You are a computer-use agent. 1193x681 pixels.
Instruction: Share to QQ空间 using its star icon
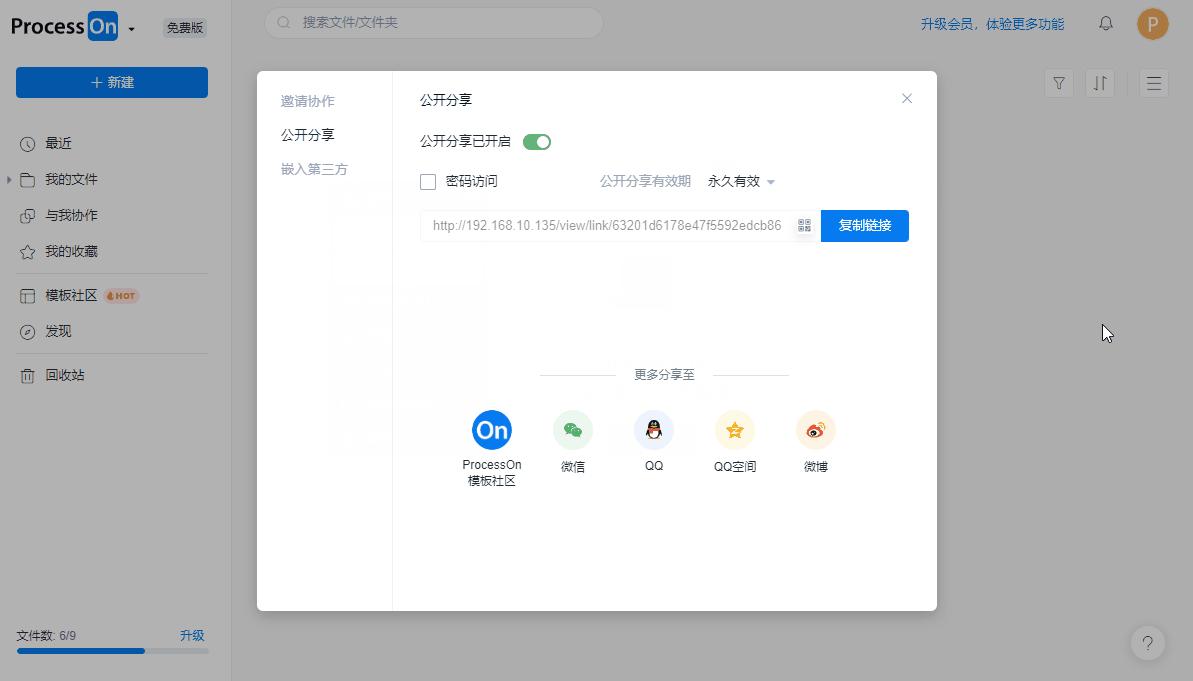click(x=735, y=429)
